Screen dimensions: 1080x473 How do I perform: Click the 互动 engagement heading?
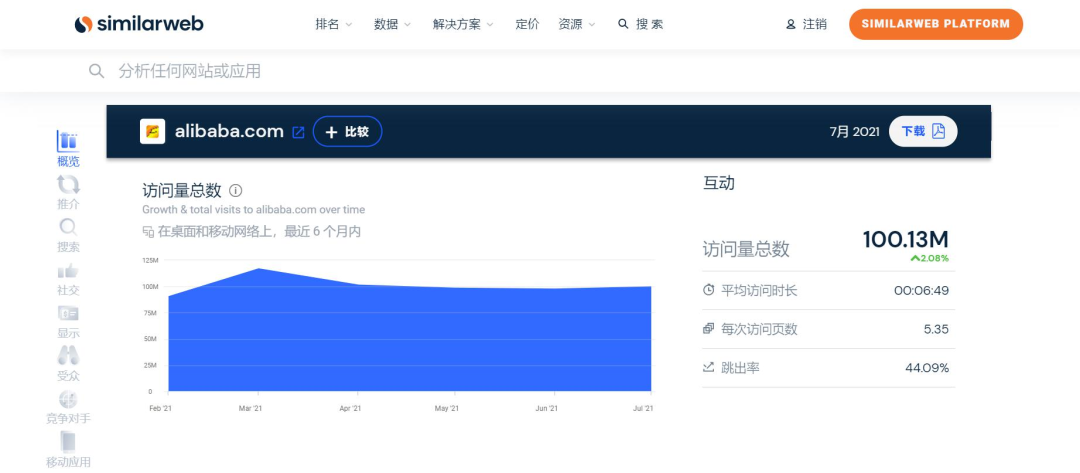tap(718, 183)
